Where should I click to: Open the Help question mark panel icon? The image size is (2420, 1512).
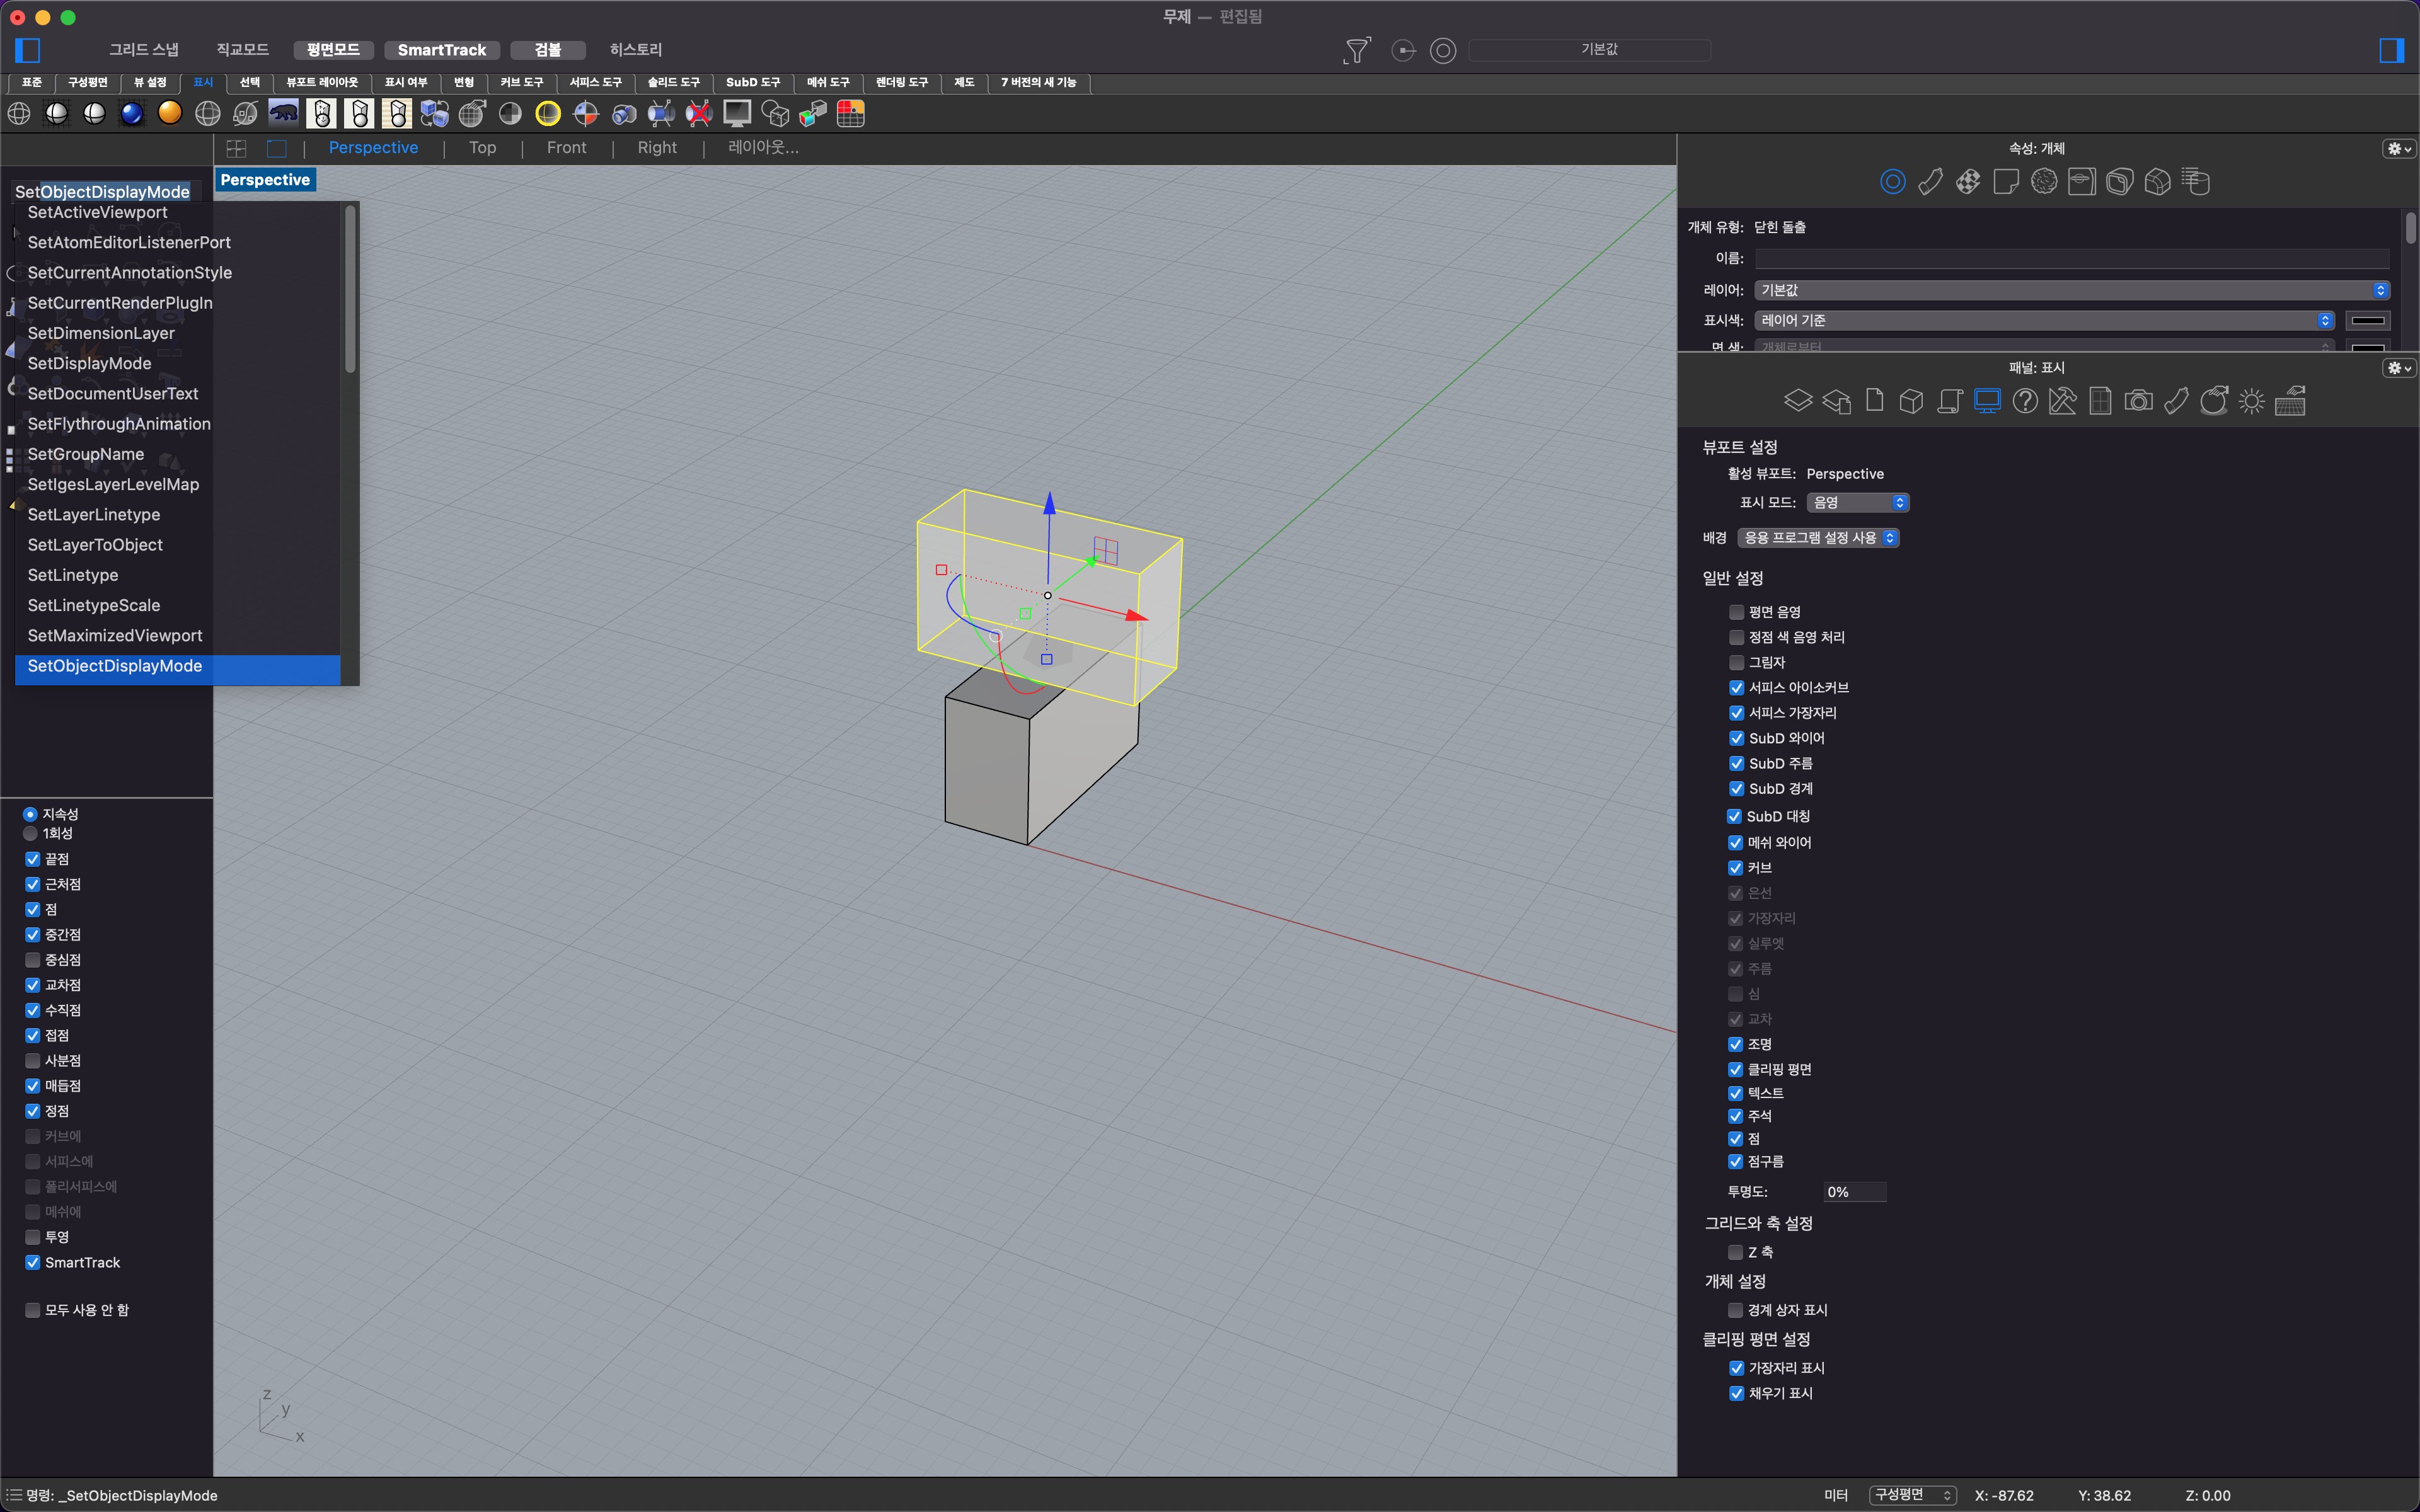(2025, 401)
